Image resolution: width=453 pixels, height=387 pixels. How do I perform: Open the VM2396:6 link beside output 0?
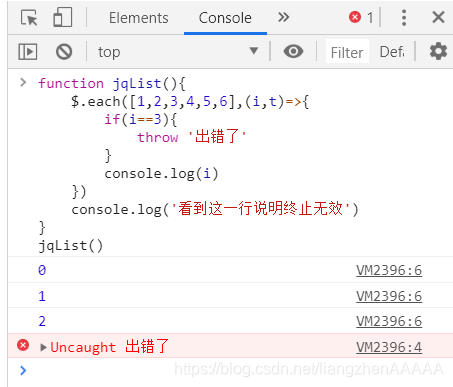click(x=389, y=270)
